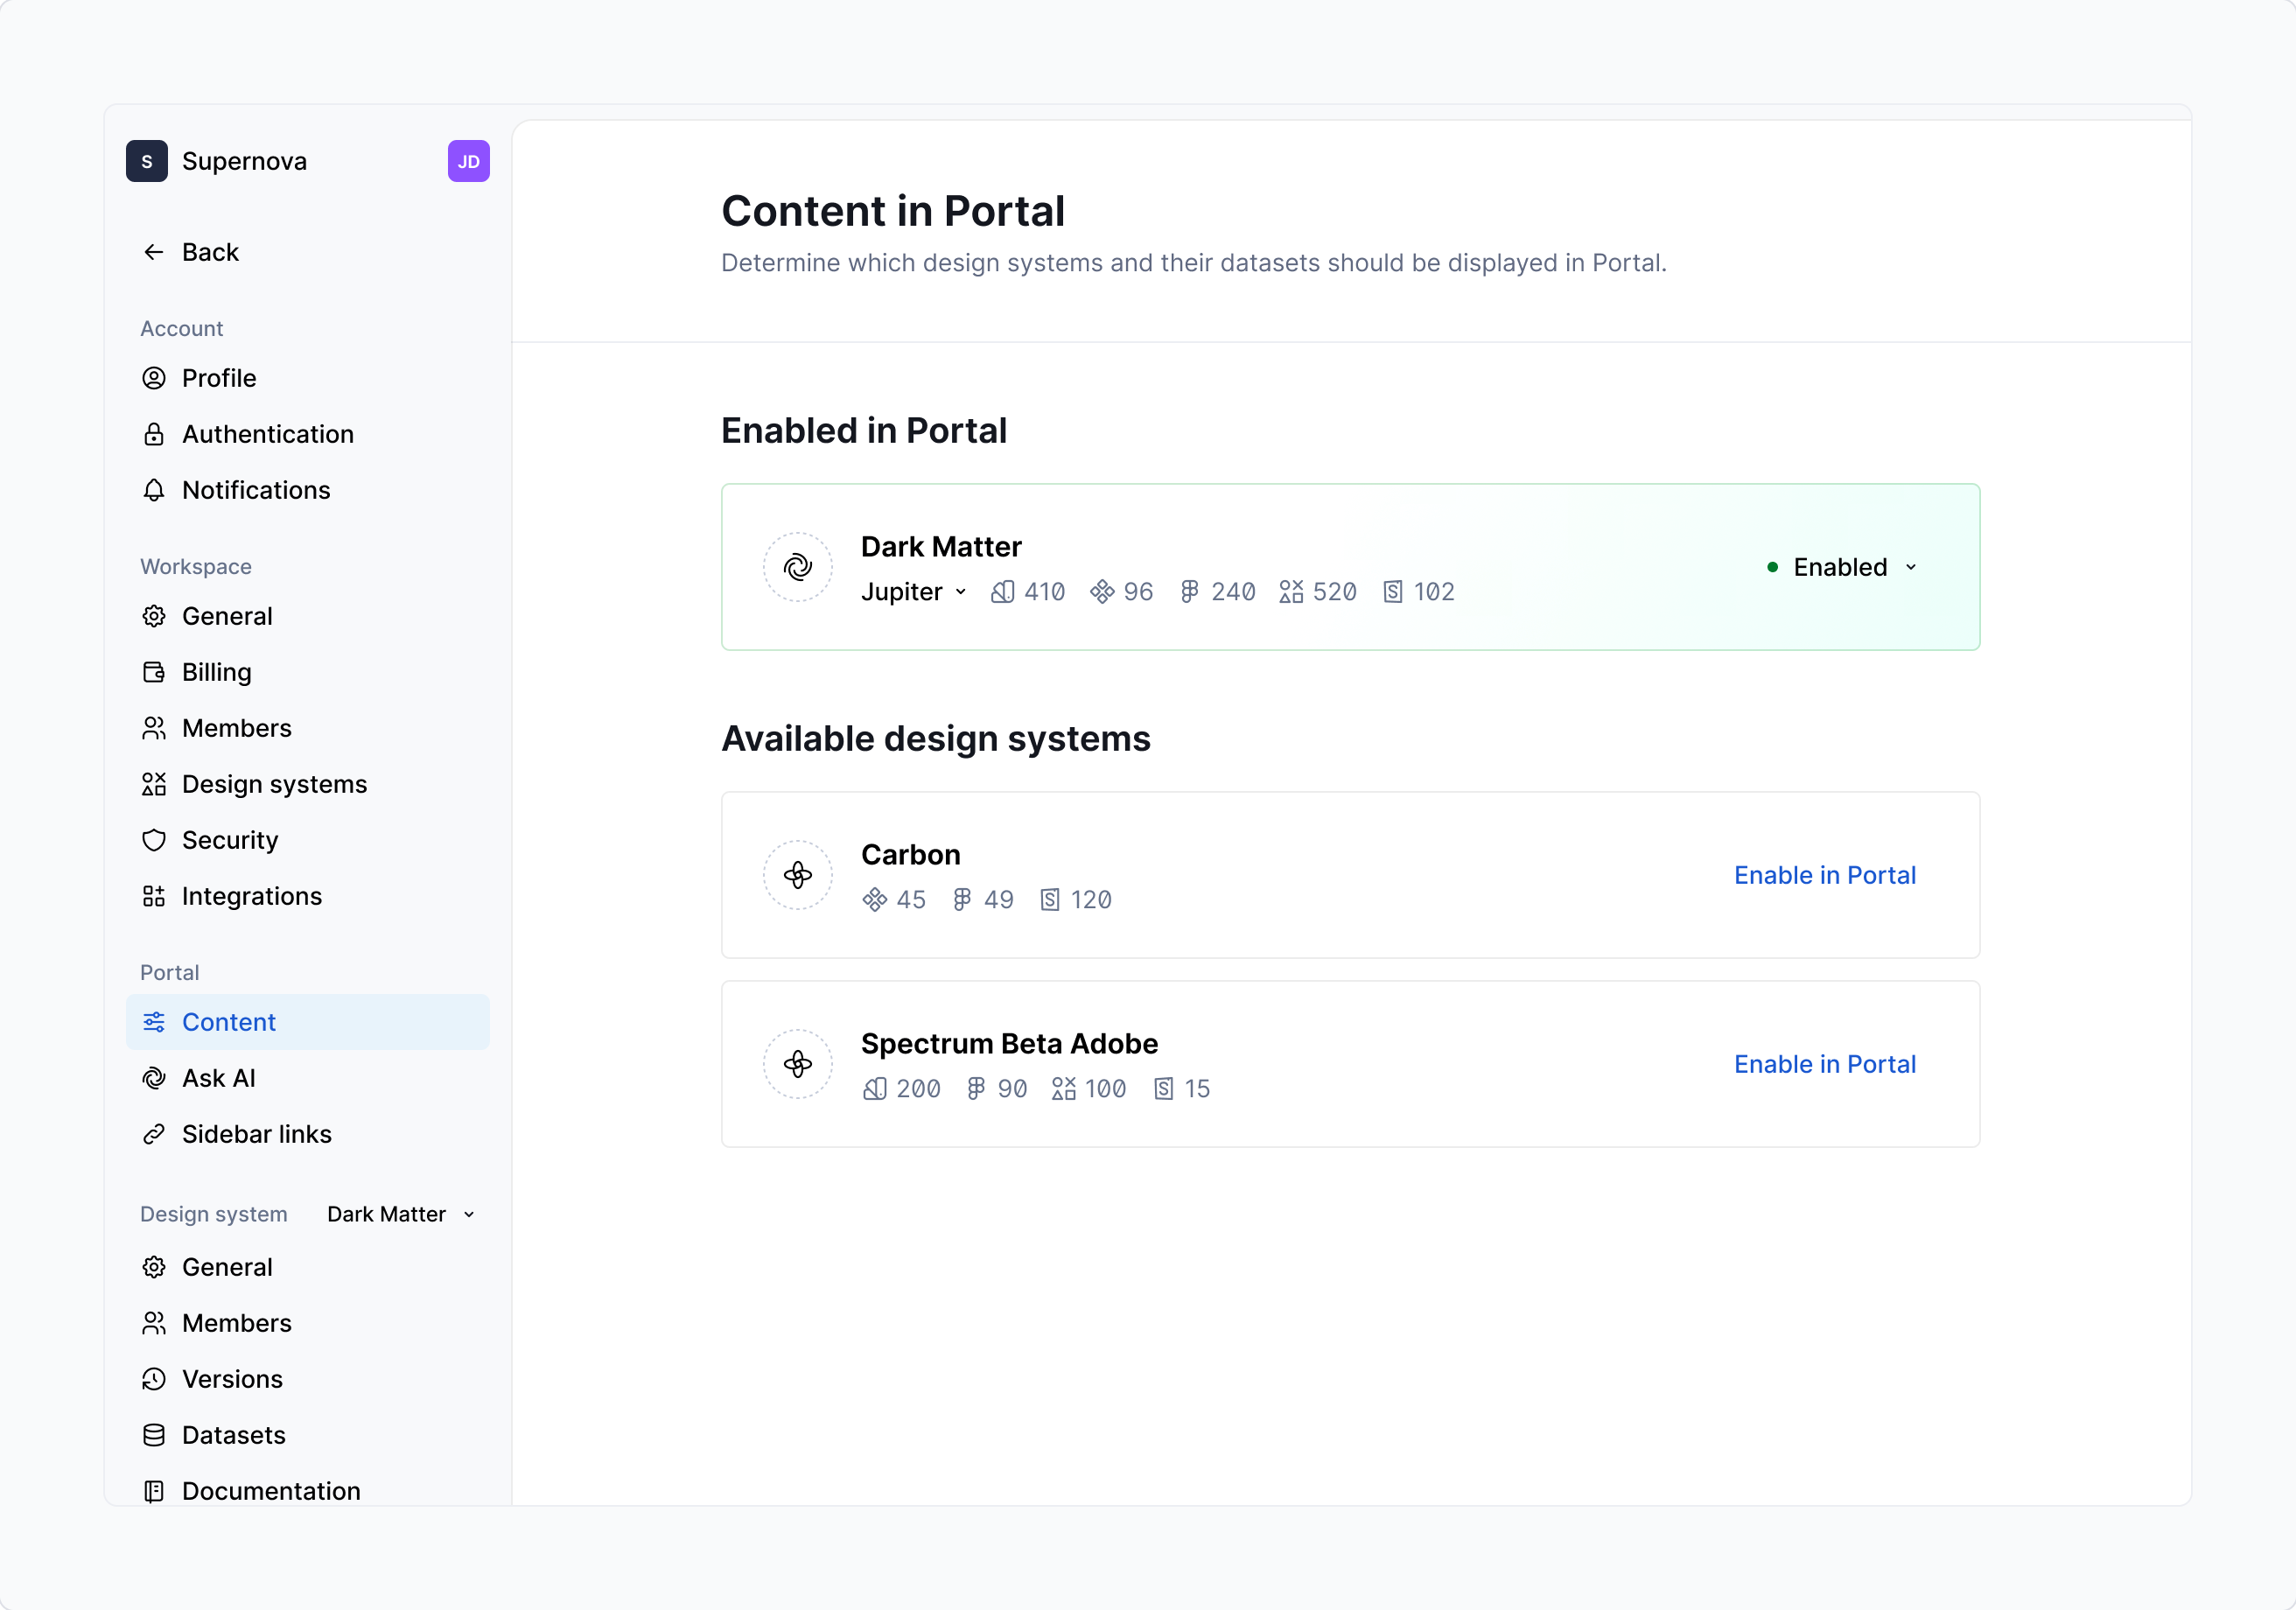Open the Content portal menu item
The image size is (2296, 1610).
(229, 1022)
